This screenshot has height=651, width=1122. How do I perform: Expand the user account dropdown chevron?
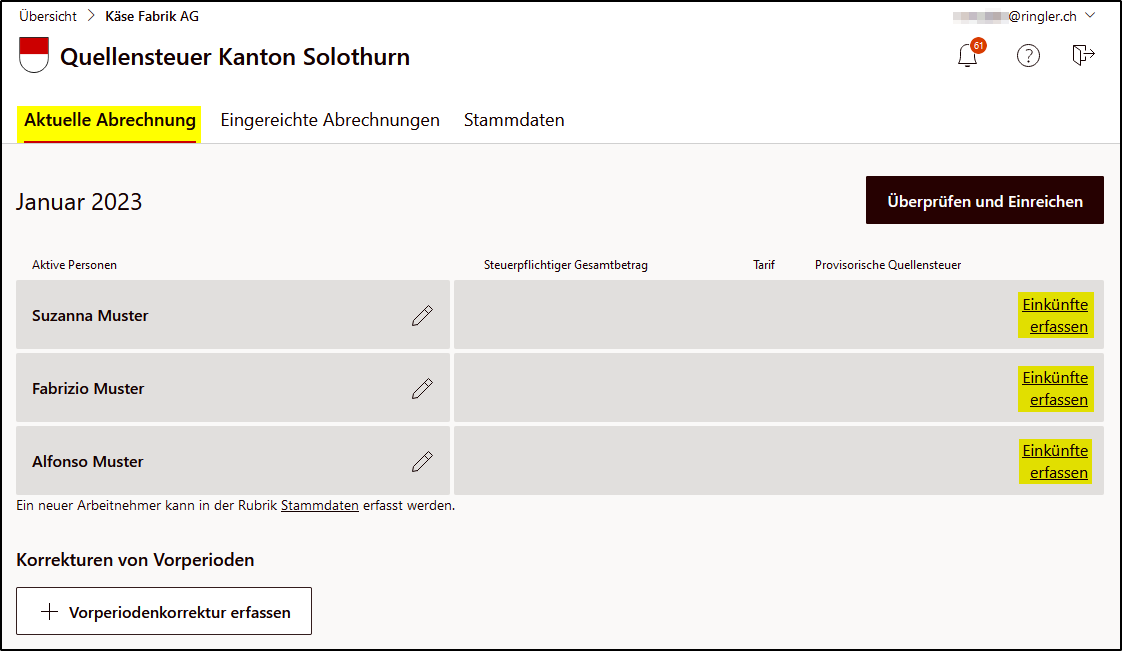click(x=1090, y=15)
